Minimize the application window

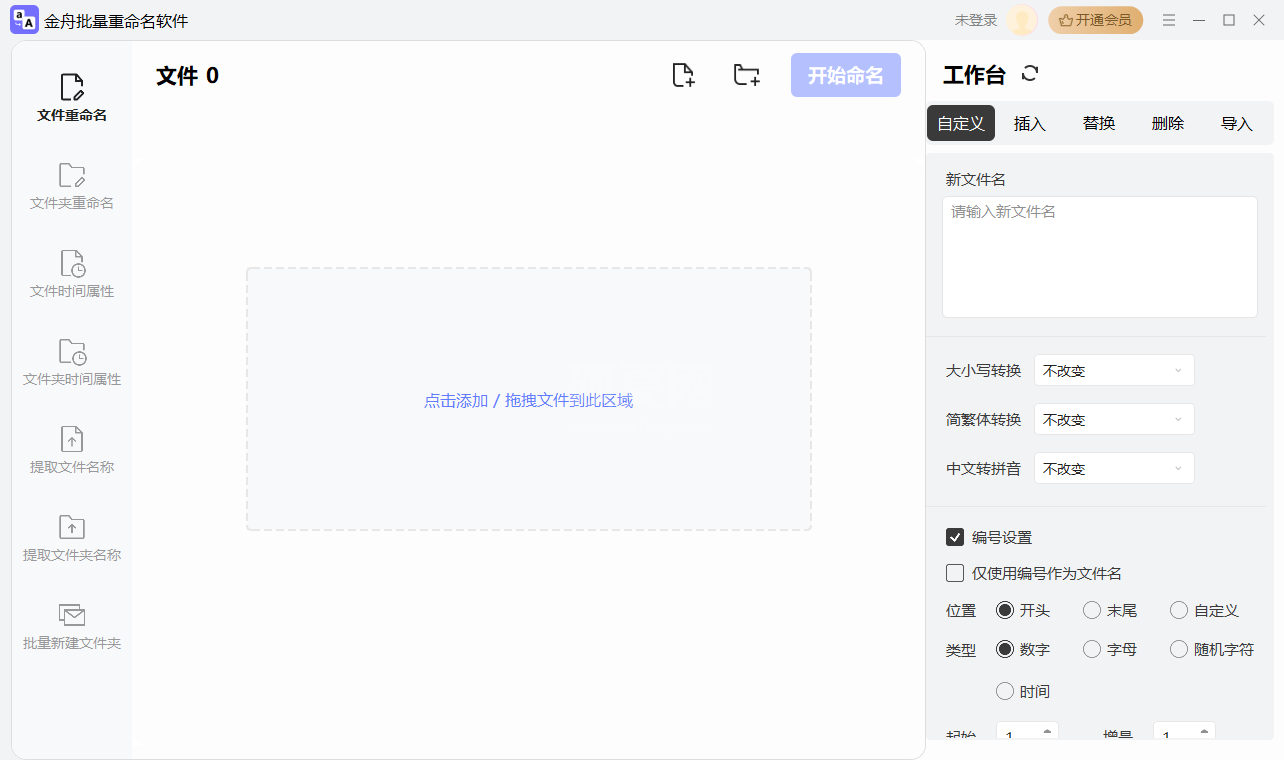coord(1199,20)
